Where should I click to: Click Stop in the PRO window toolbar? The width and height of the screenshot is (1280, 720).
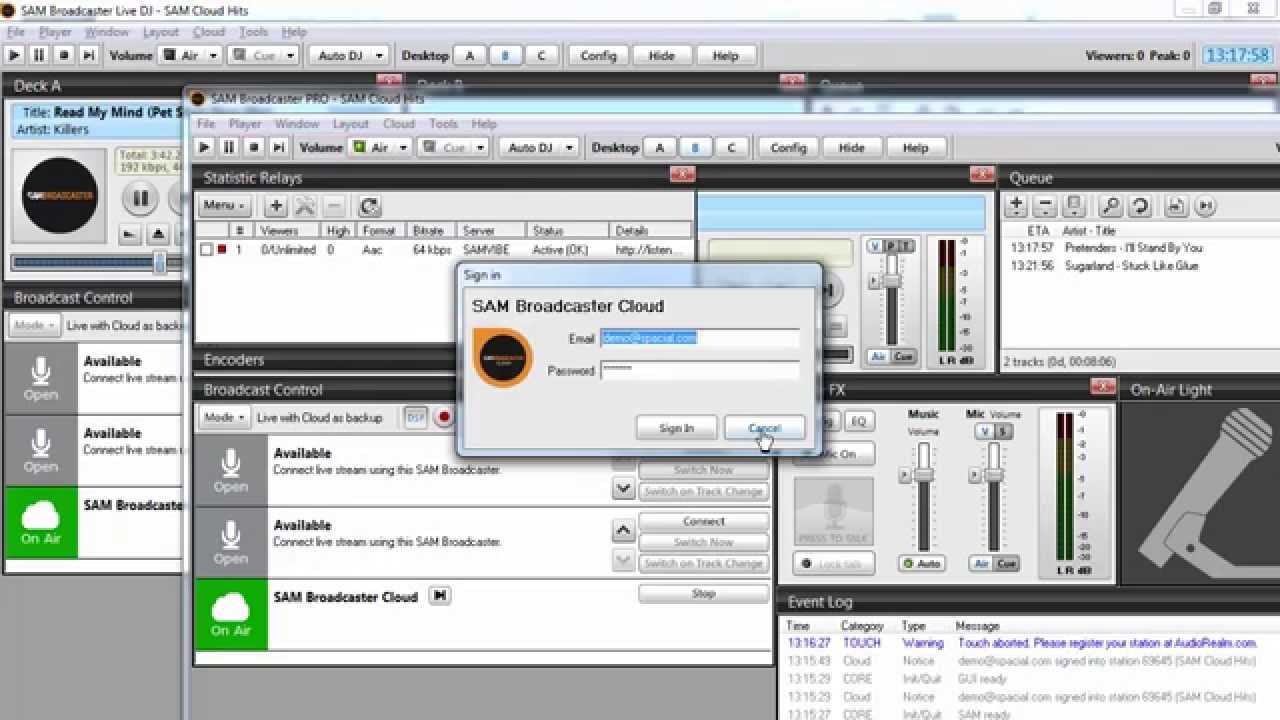pyautogui.click(x=254, y=147)
